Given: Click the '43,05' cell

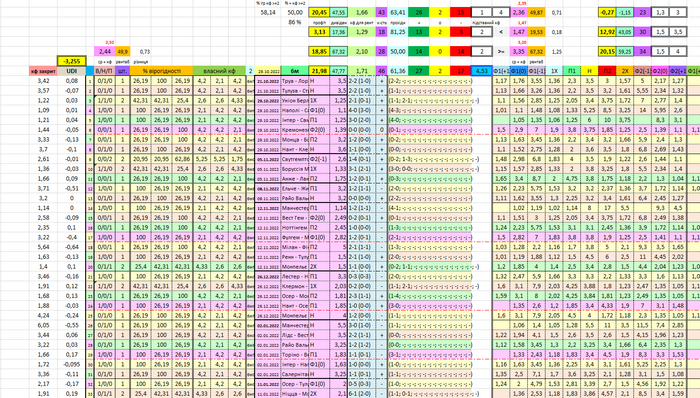Looking at the screenshot, I should pyautogui.click(x=625, y=32).
